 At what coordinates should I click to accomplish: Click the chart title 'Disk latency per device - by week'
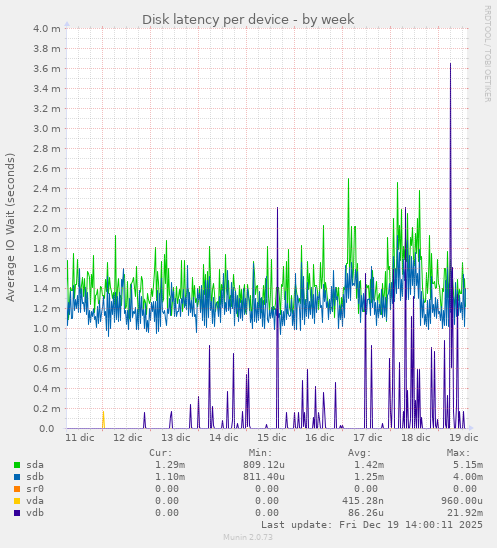[248, 20]
